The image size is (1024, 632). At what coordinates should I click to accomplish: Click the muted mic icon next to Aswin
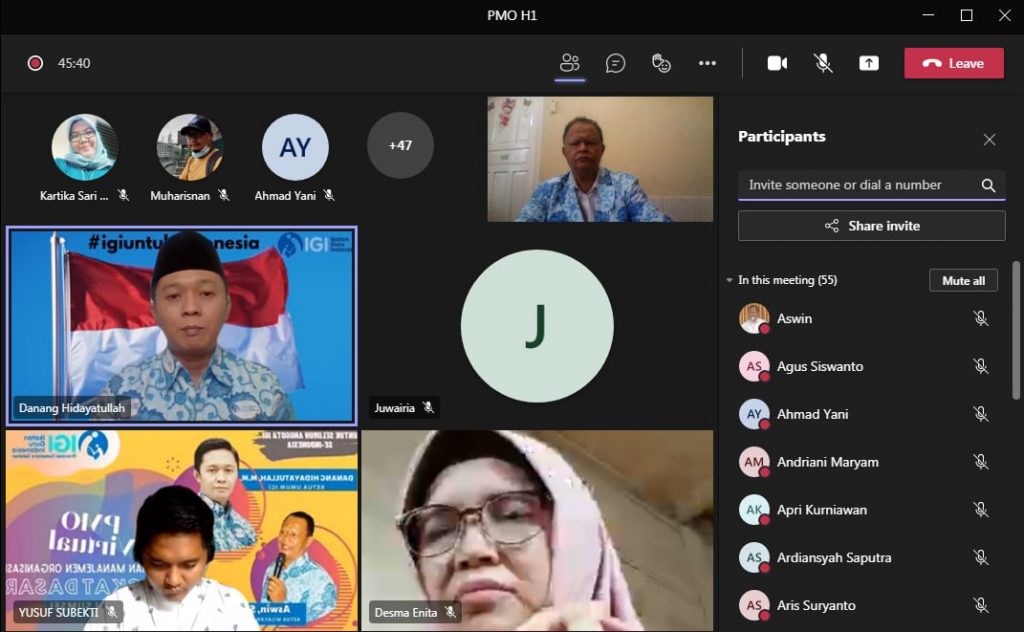coord(981,319)
